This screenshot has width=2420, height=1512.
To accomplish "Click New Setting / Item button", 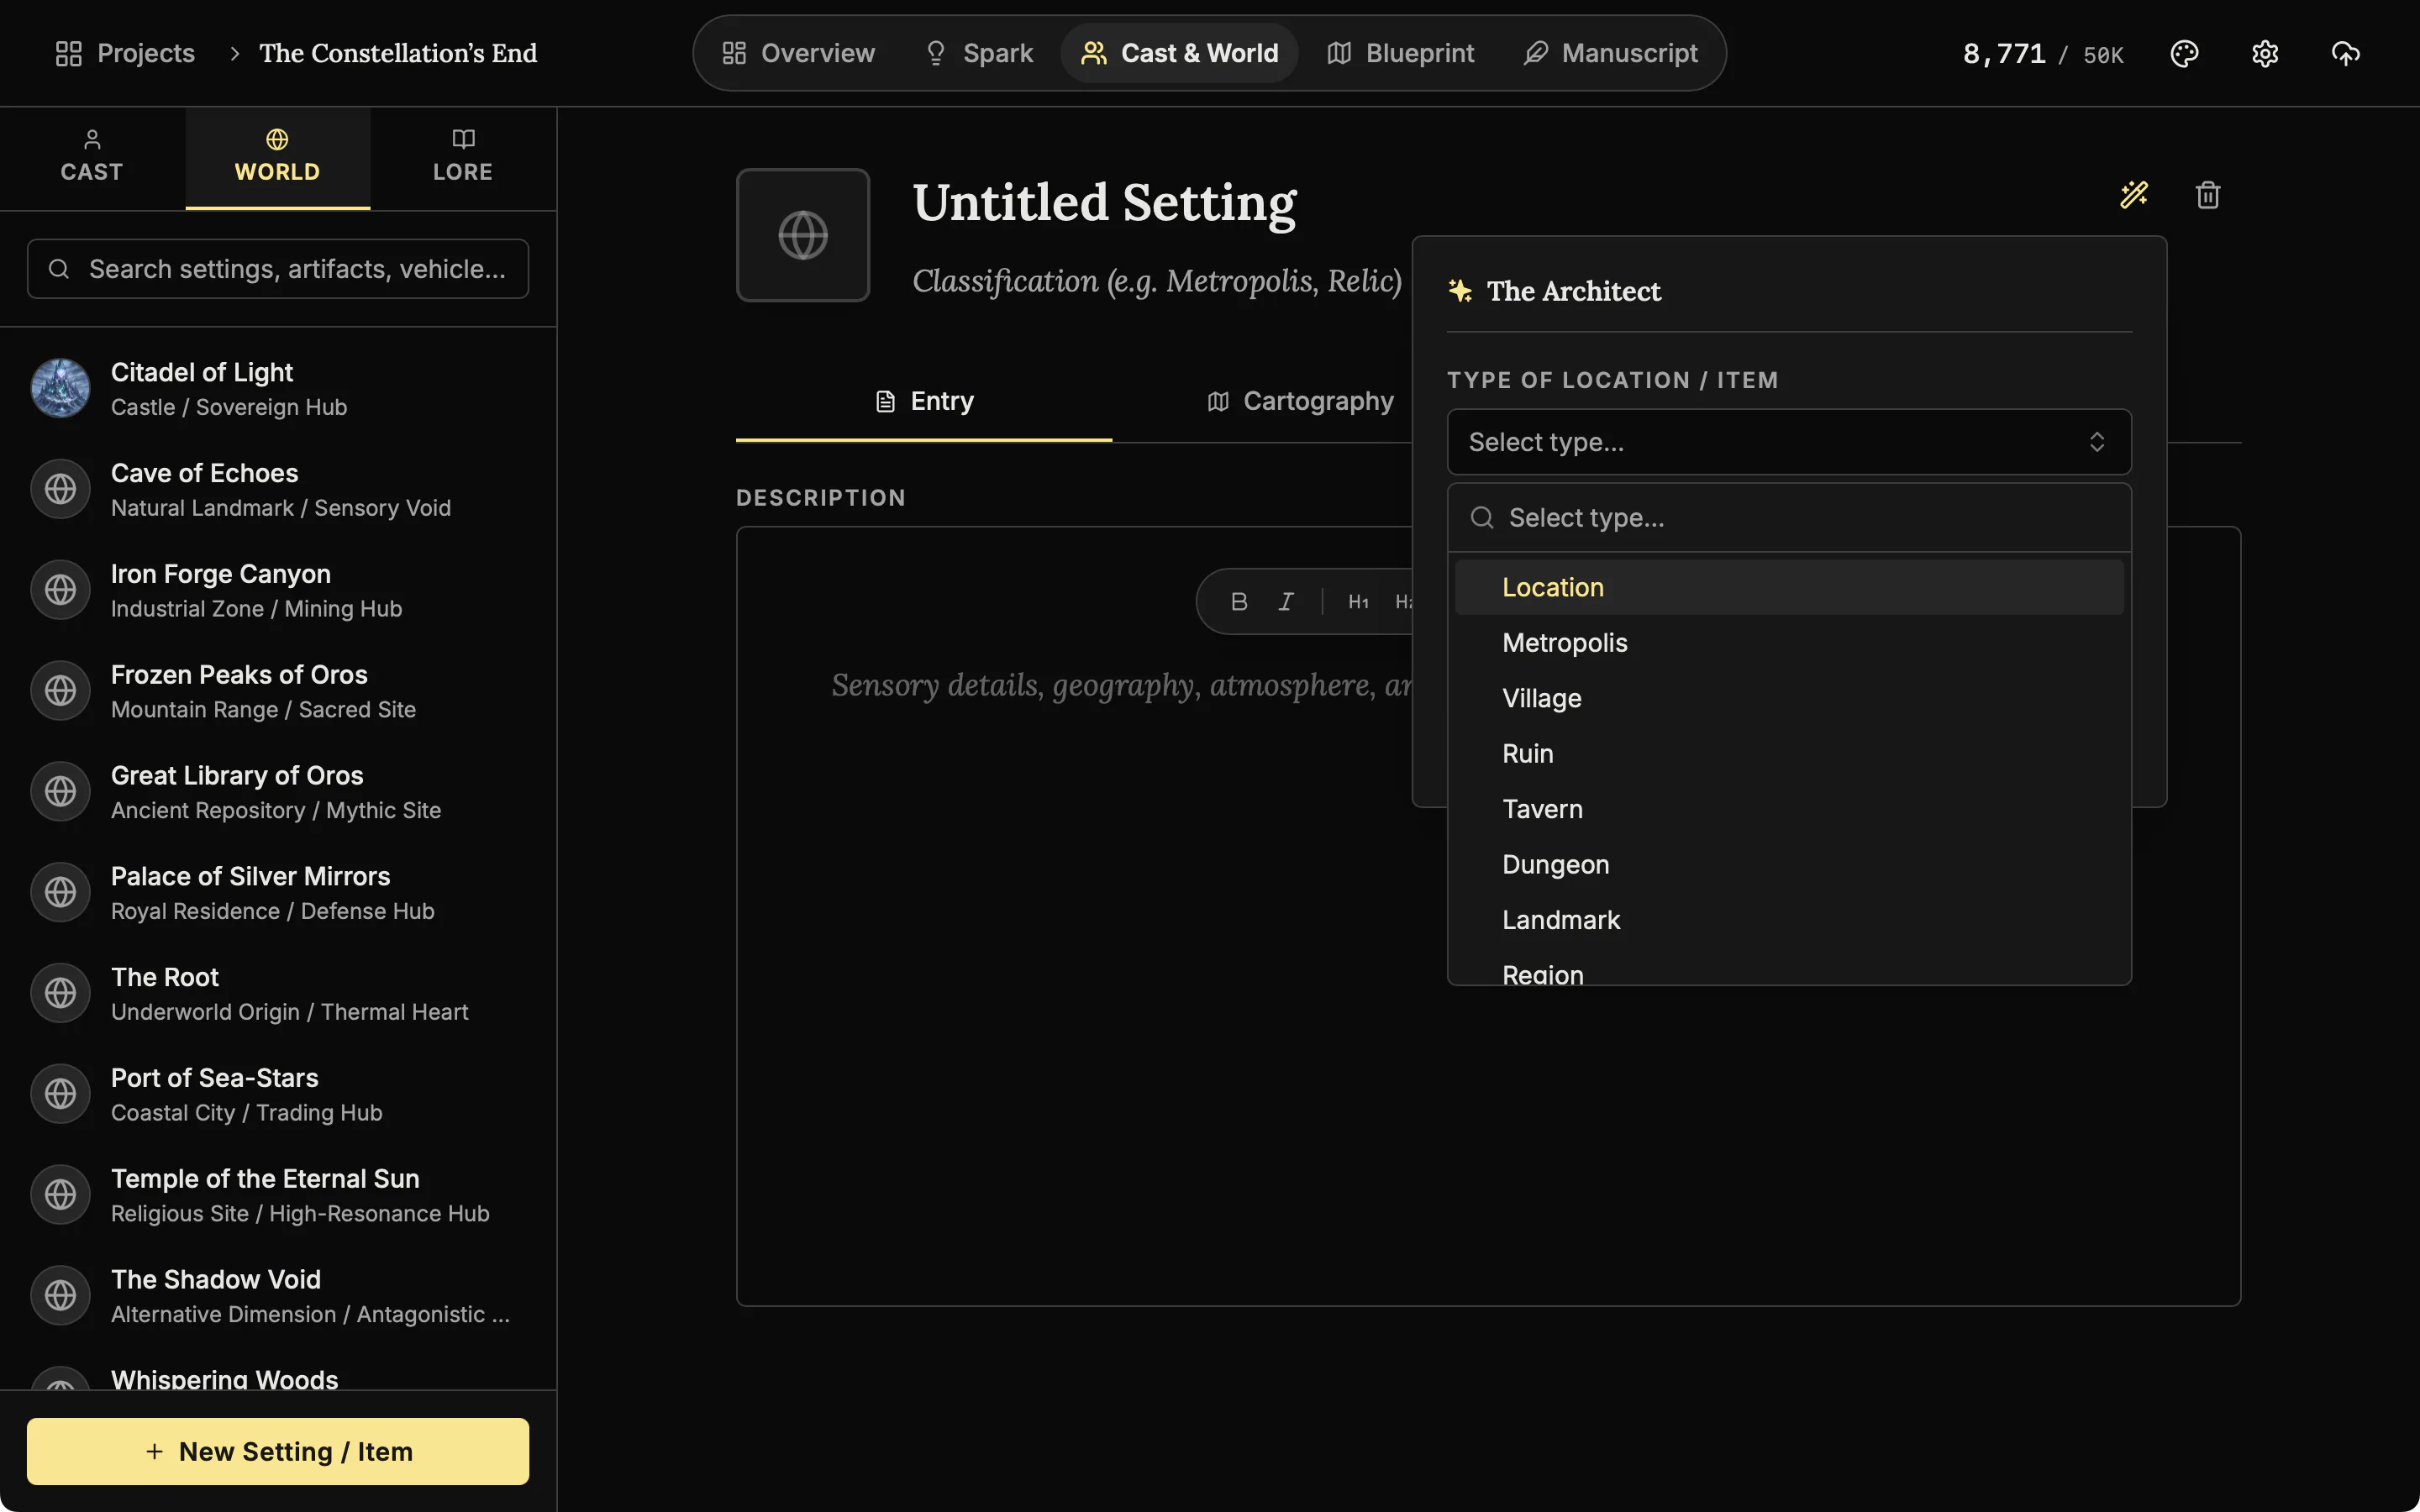I will (278, 1451).
